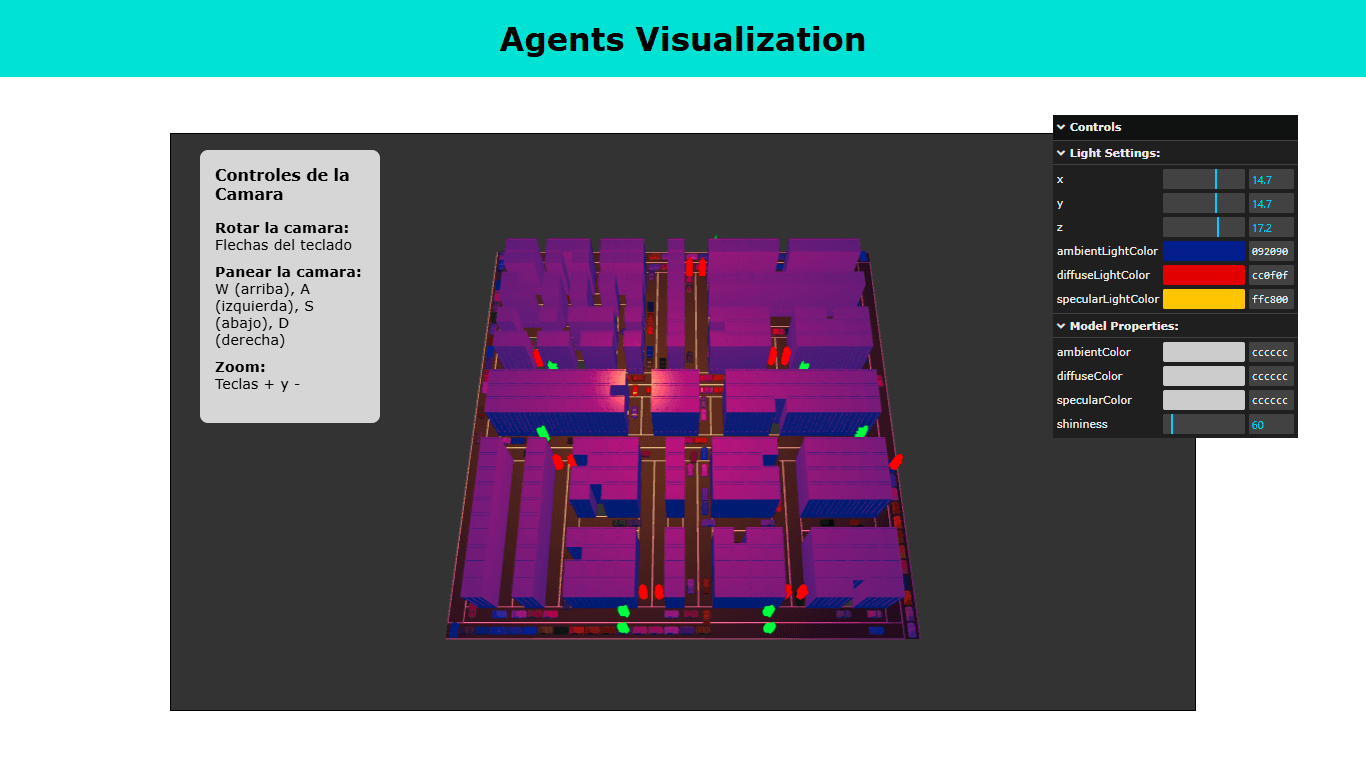
Task: Open the model specularColor gray swatch
Action: [x=1203, y=400]
